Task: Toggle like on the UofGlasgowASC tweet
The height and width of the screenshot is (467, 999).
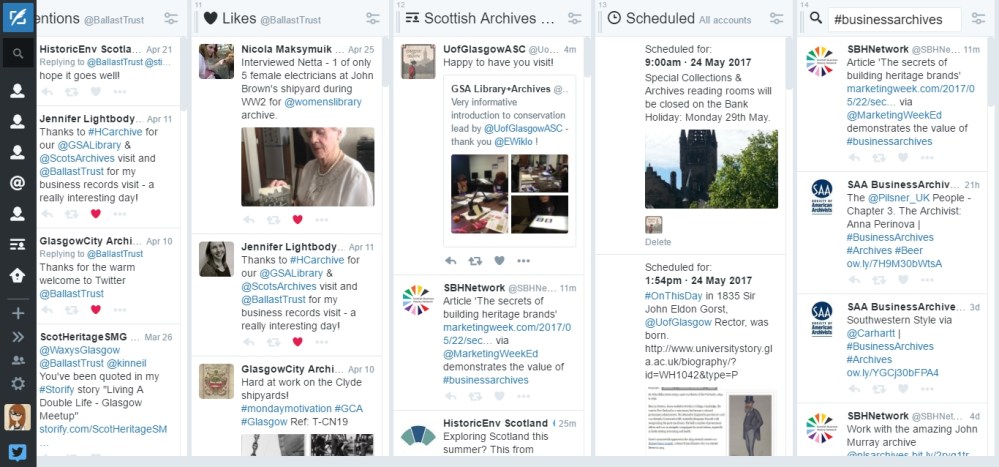Action: pyautogui.click(x=499, y=260)
